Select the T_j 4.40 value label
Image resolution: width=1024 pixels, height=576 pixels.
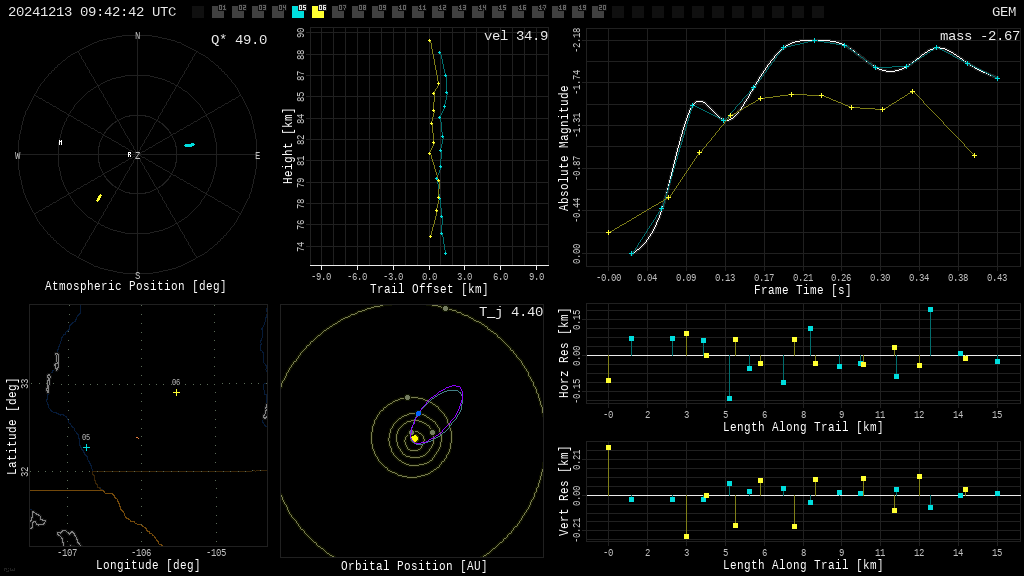pos(510,312)
